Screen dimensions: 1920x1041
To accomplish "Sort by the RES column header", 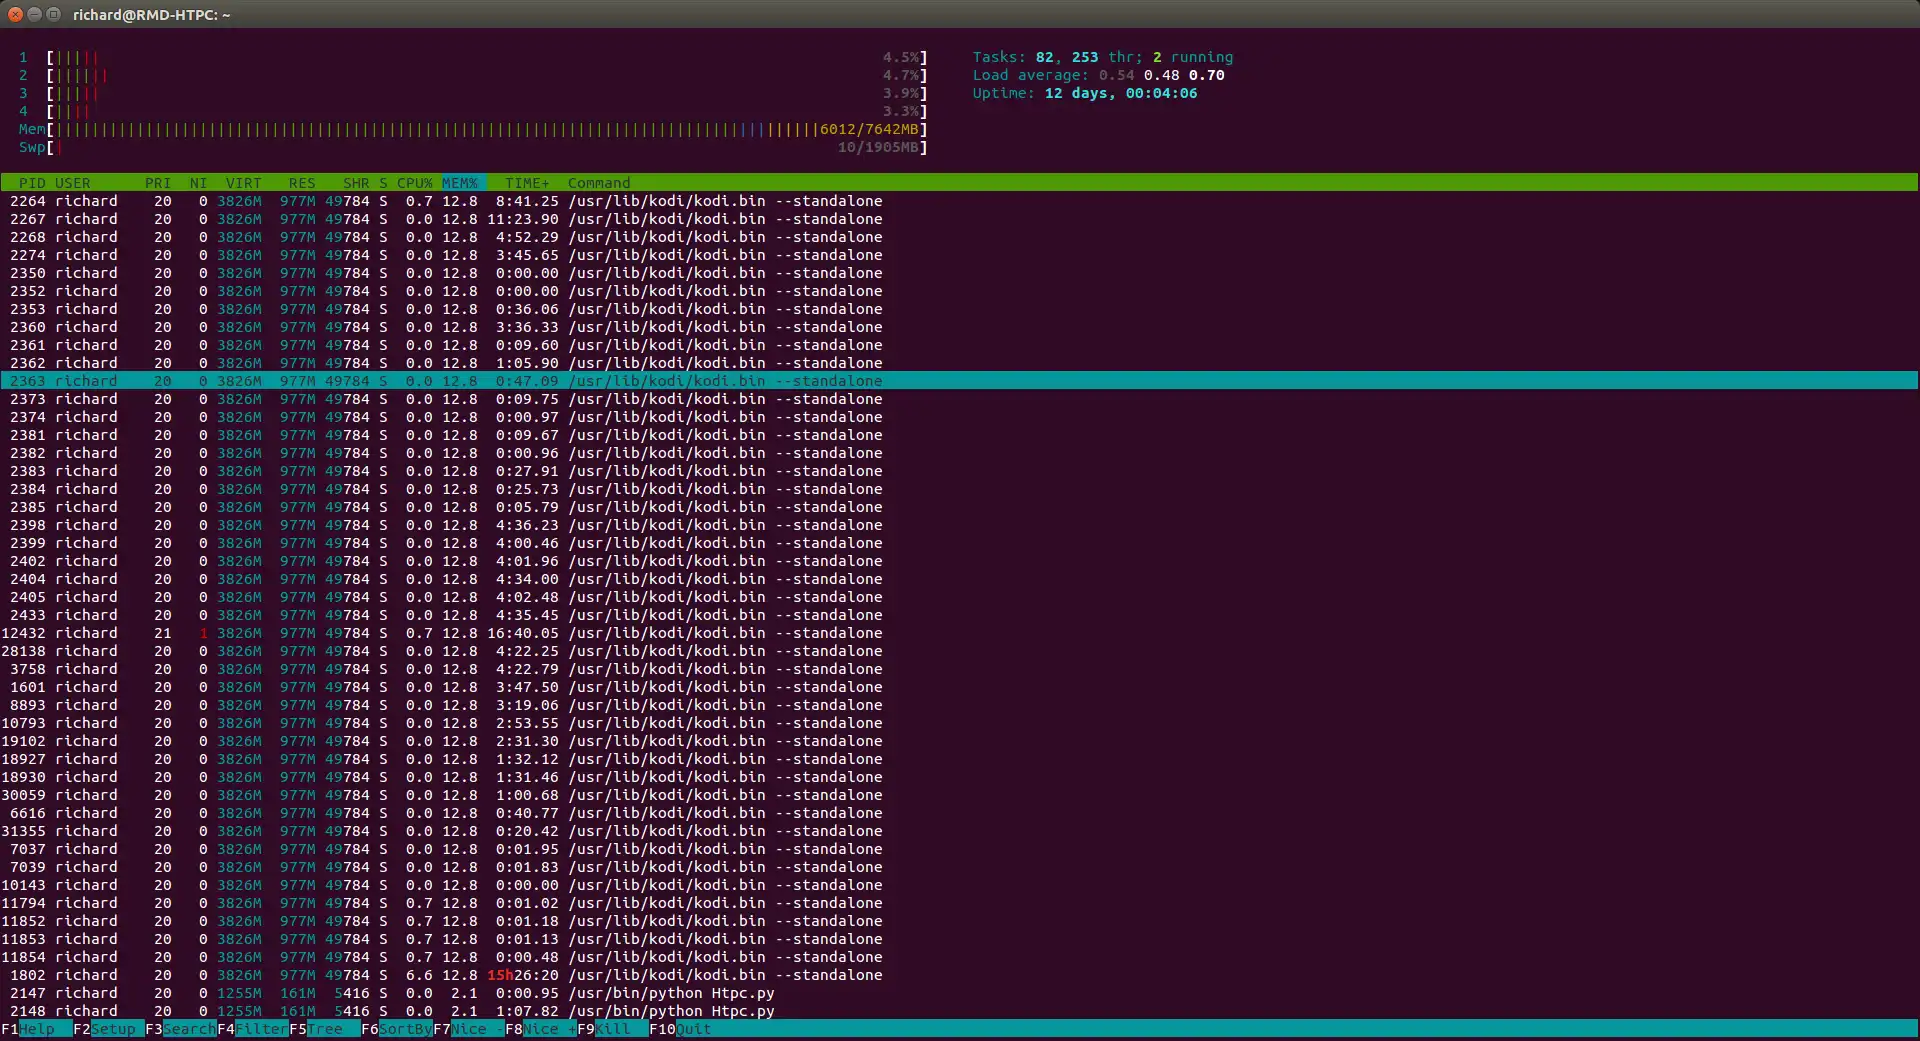I will 301,183.
